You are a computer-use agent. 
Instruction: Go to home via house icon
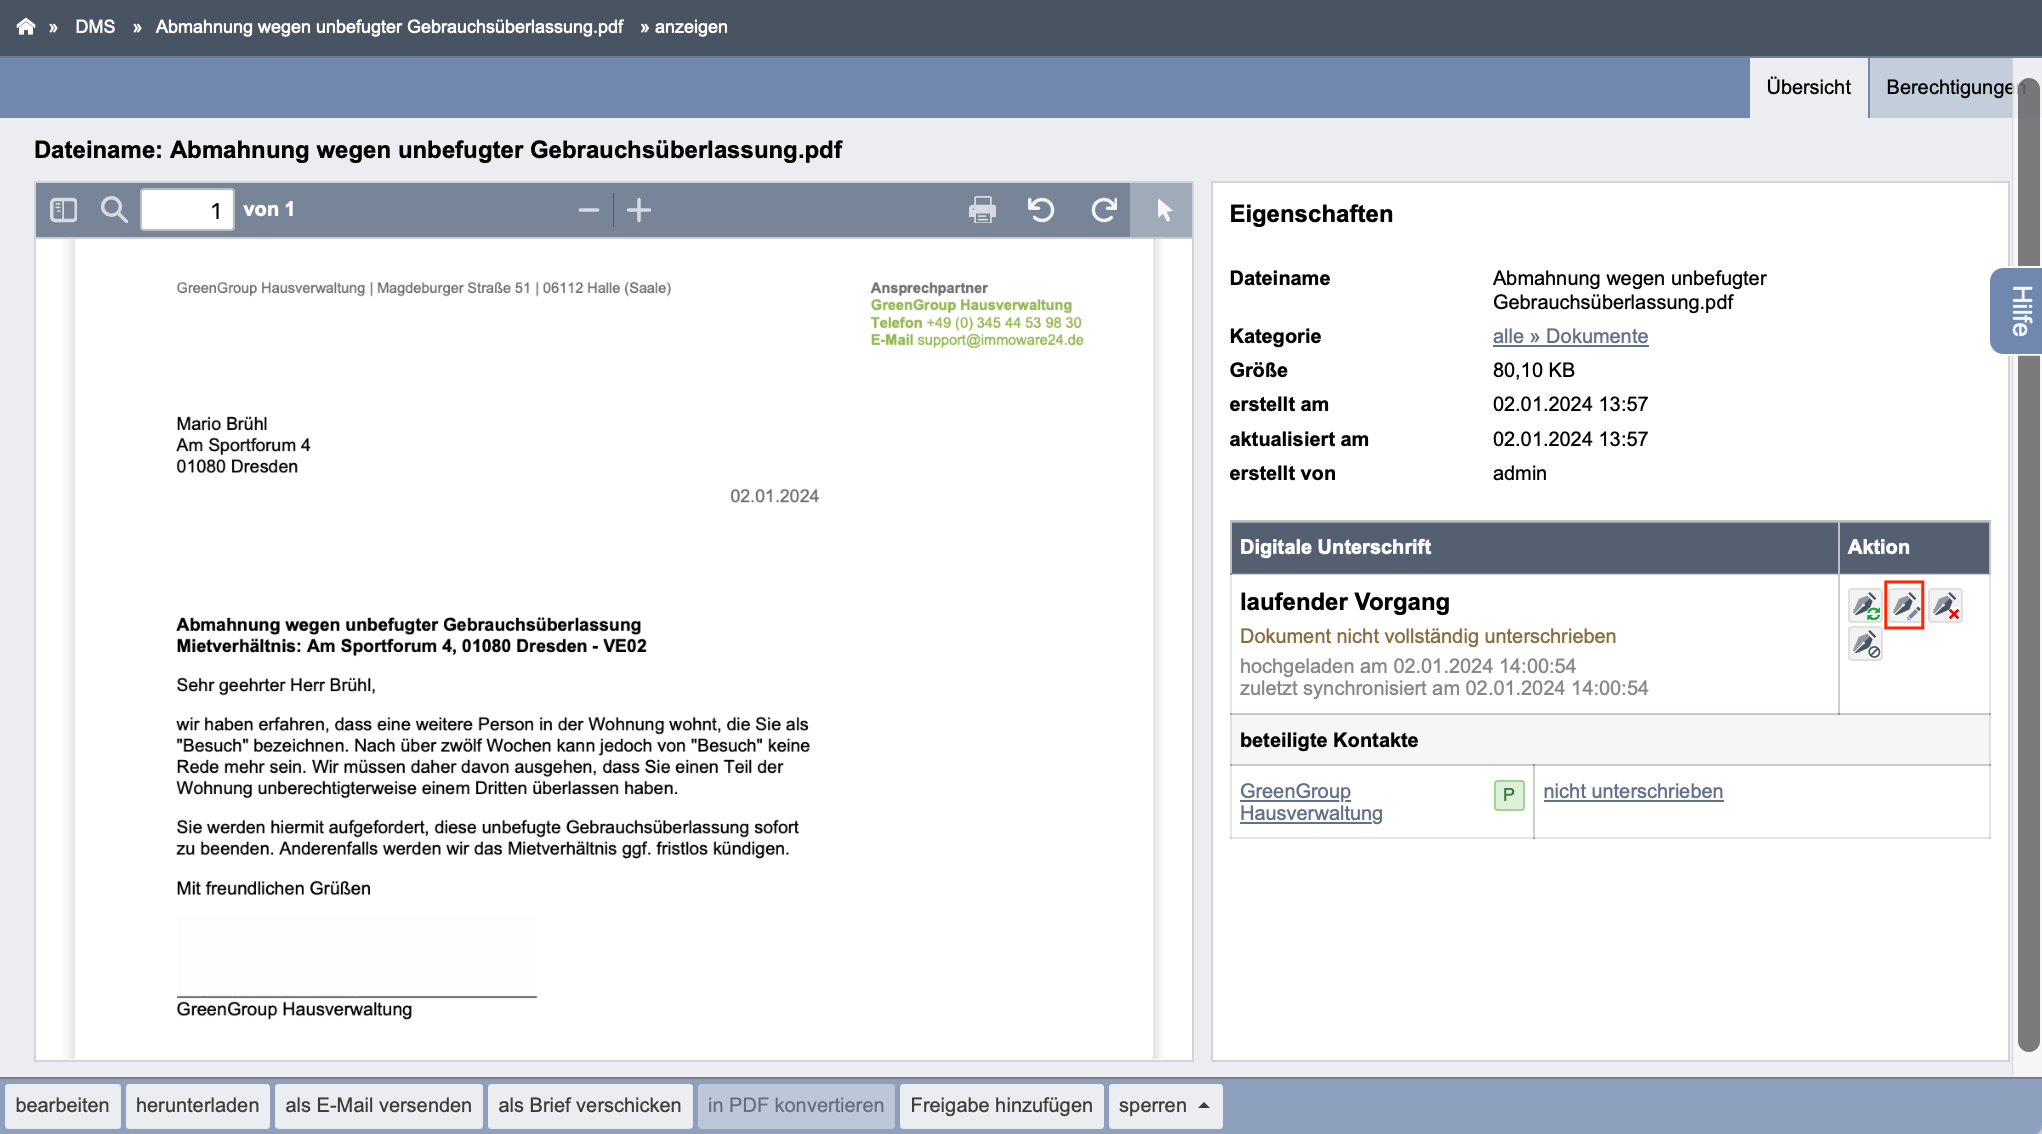[x=26, y=27]
